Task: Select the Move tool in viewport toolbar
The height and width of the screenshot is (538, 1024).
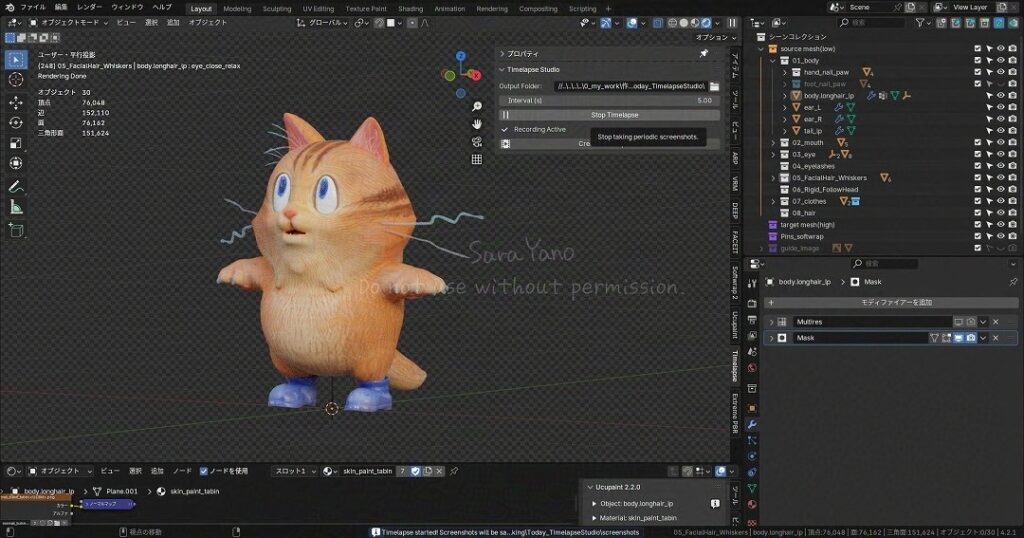Action: coord(16,102)
